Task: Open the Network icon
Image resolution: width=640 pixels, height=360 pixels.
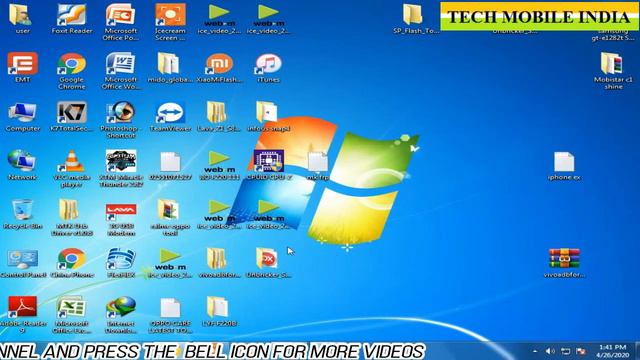Action: [x=22, y=162]
